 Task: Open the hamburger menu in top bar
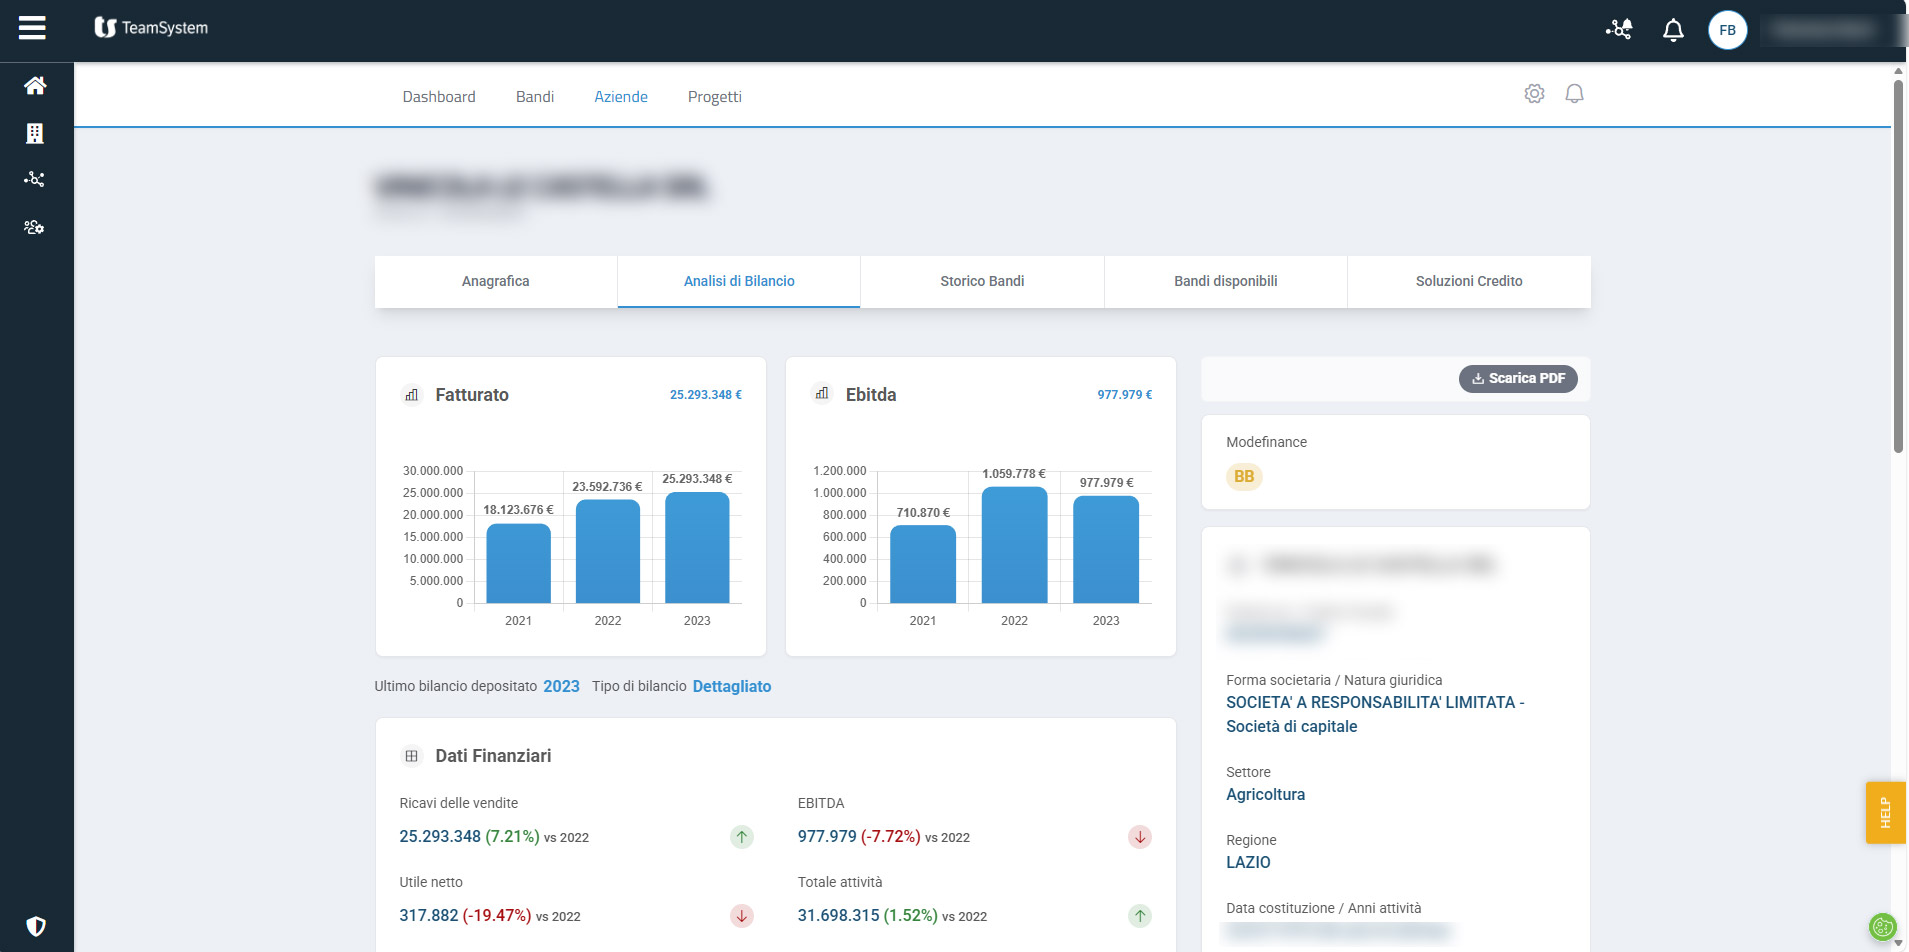(32, 28)
